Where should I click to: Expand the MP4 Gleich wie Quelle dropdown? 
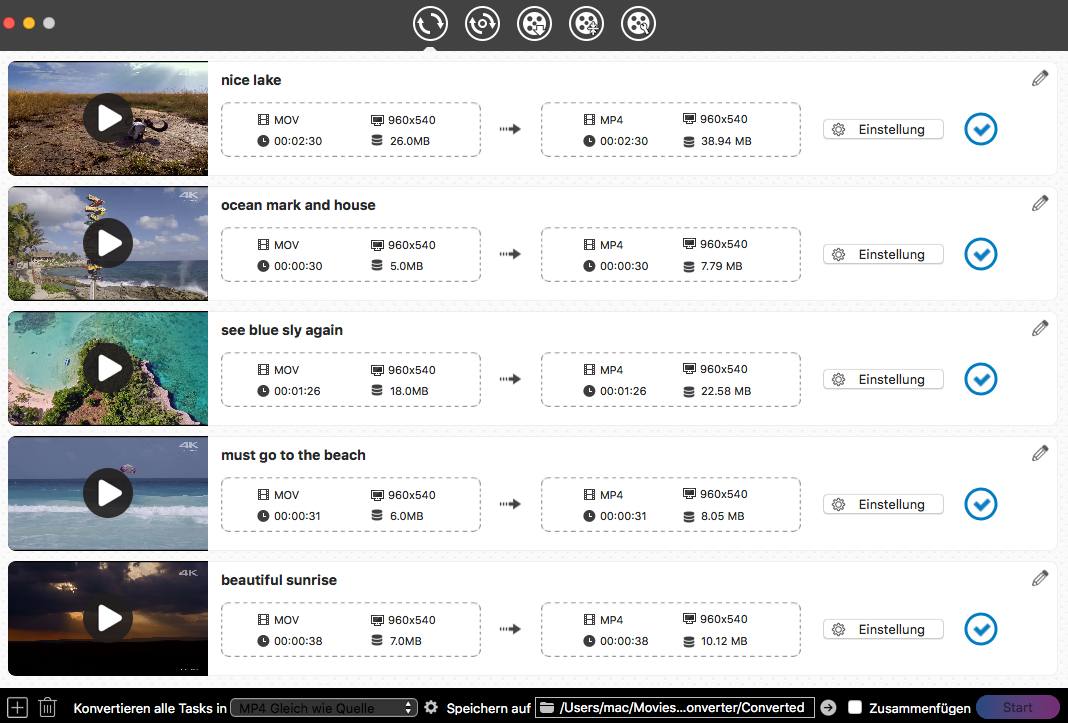point(323,707)
